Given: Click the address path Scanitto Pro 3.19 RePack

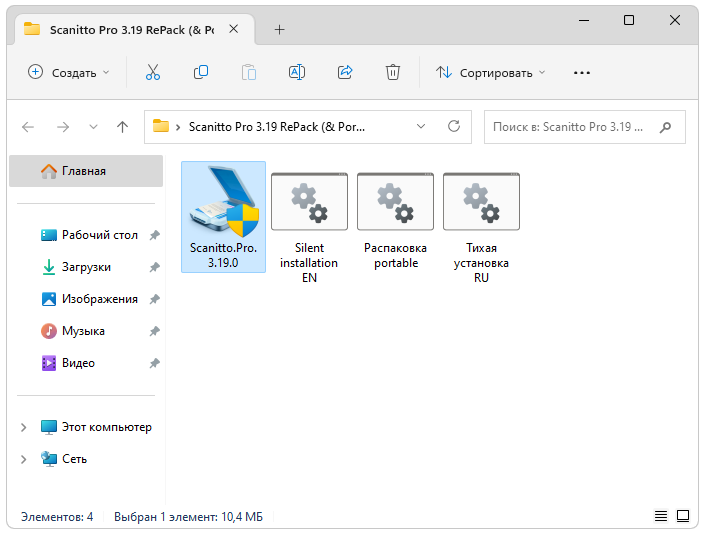Looking at the screenshot, I should pos(277,127).
